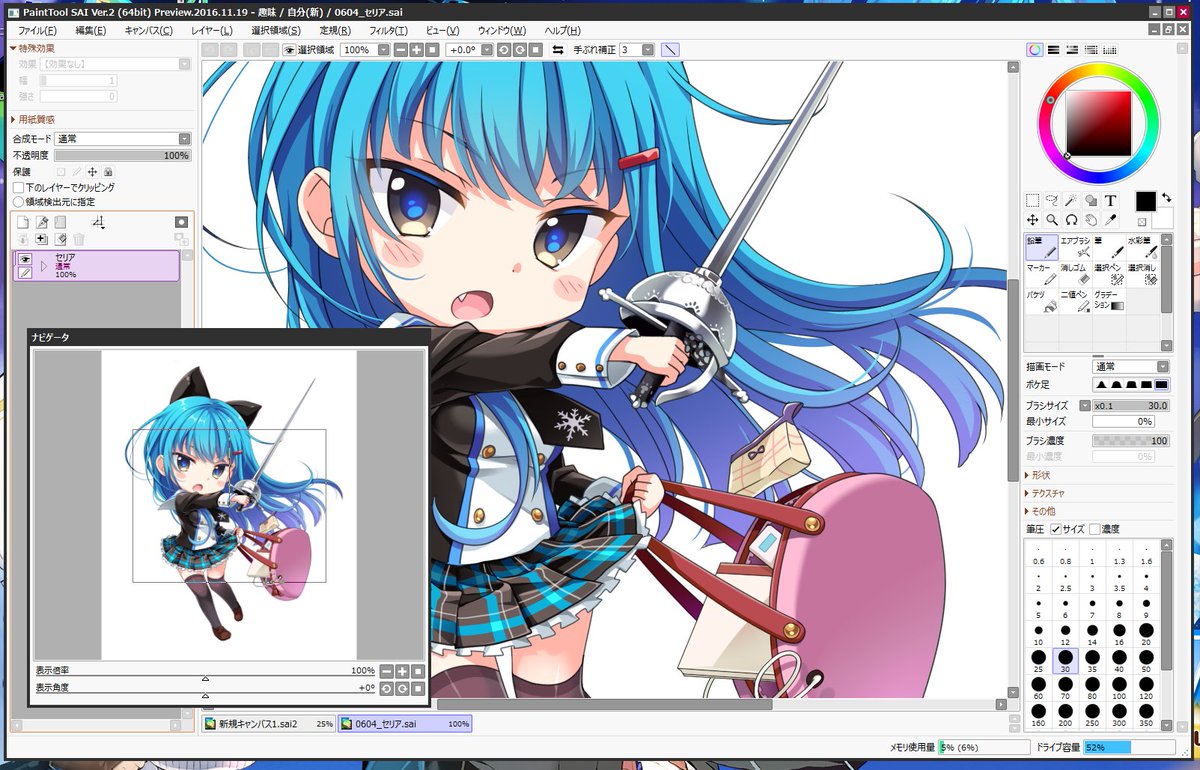Create a new normal layer
Viewport: 1200px width, 770px height.
coord(23,222)
